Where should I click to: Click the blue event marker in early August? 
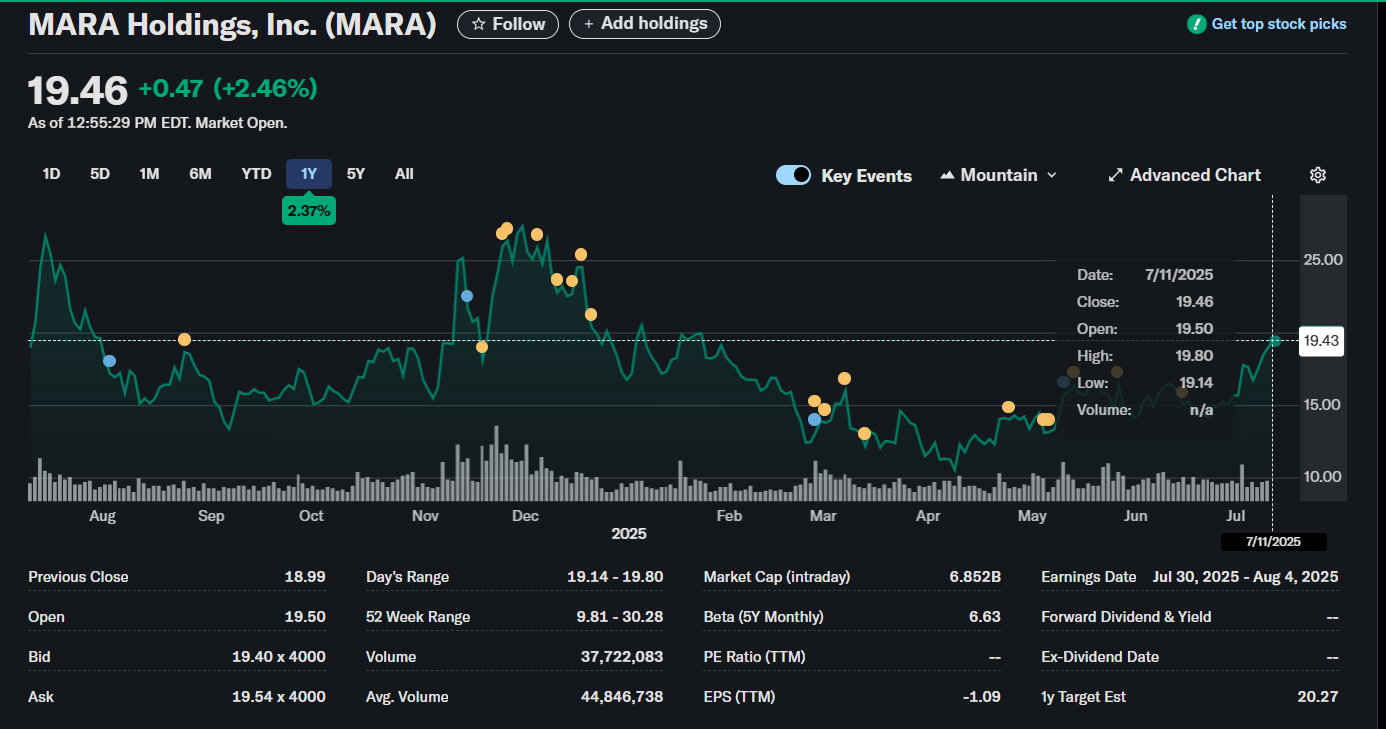tap(109, 361)
